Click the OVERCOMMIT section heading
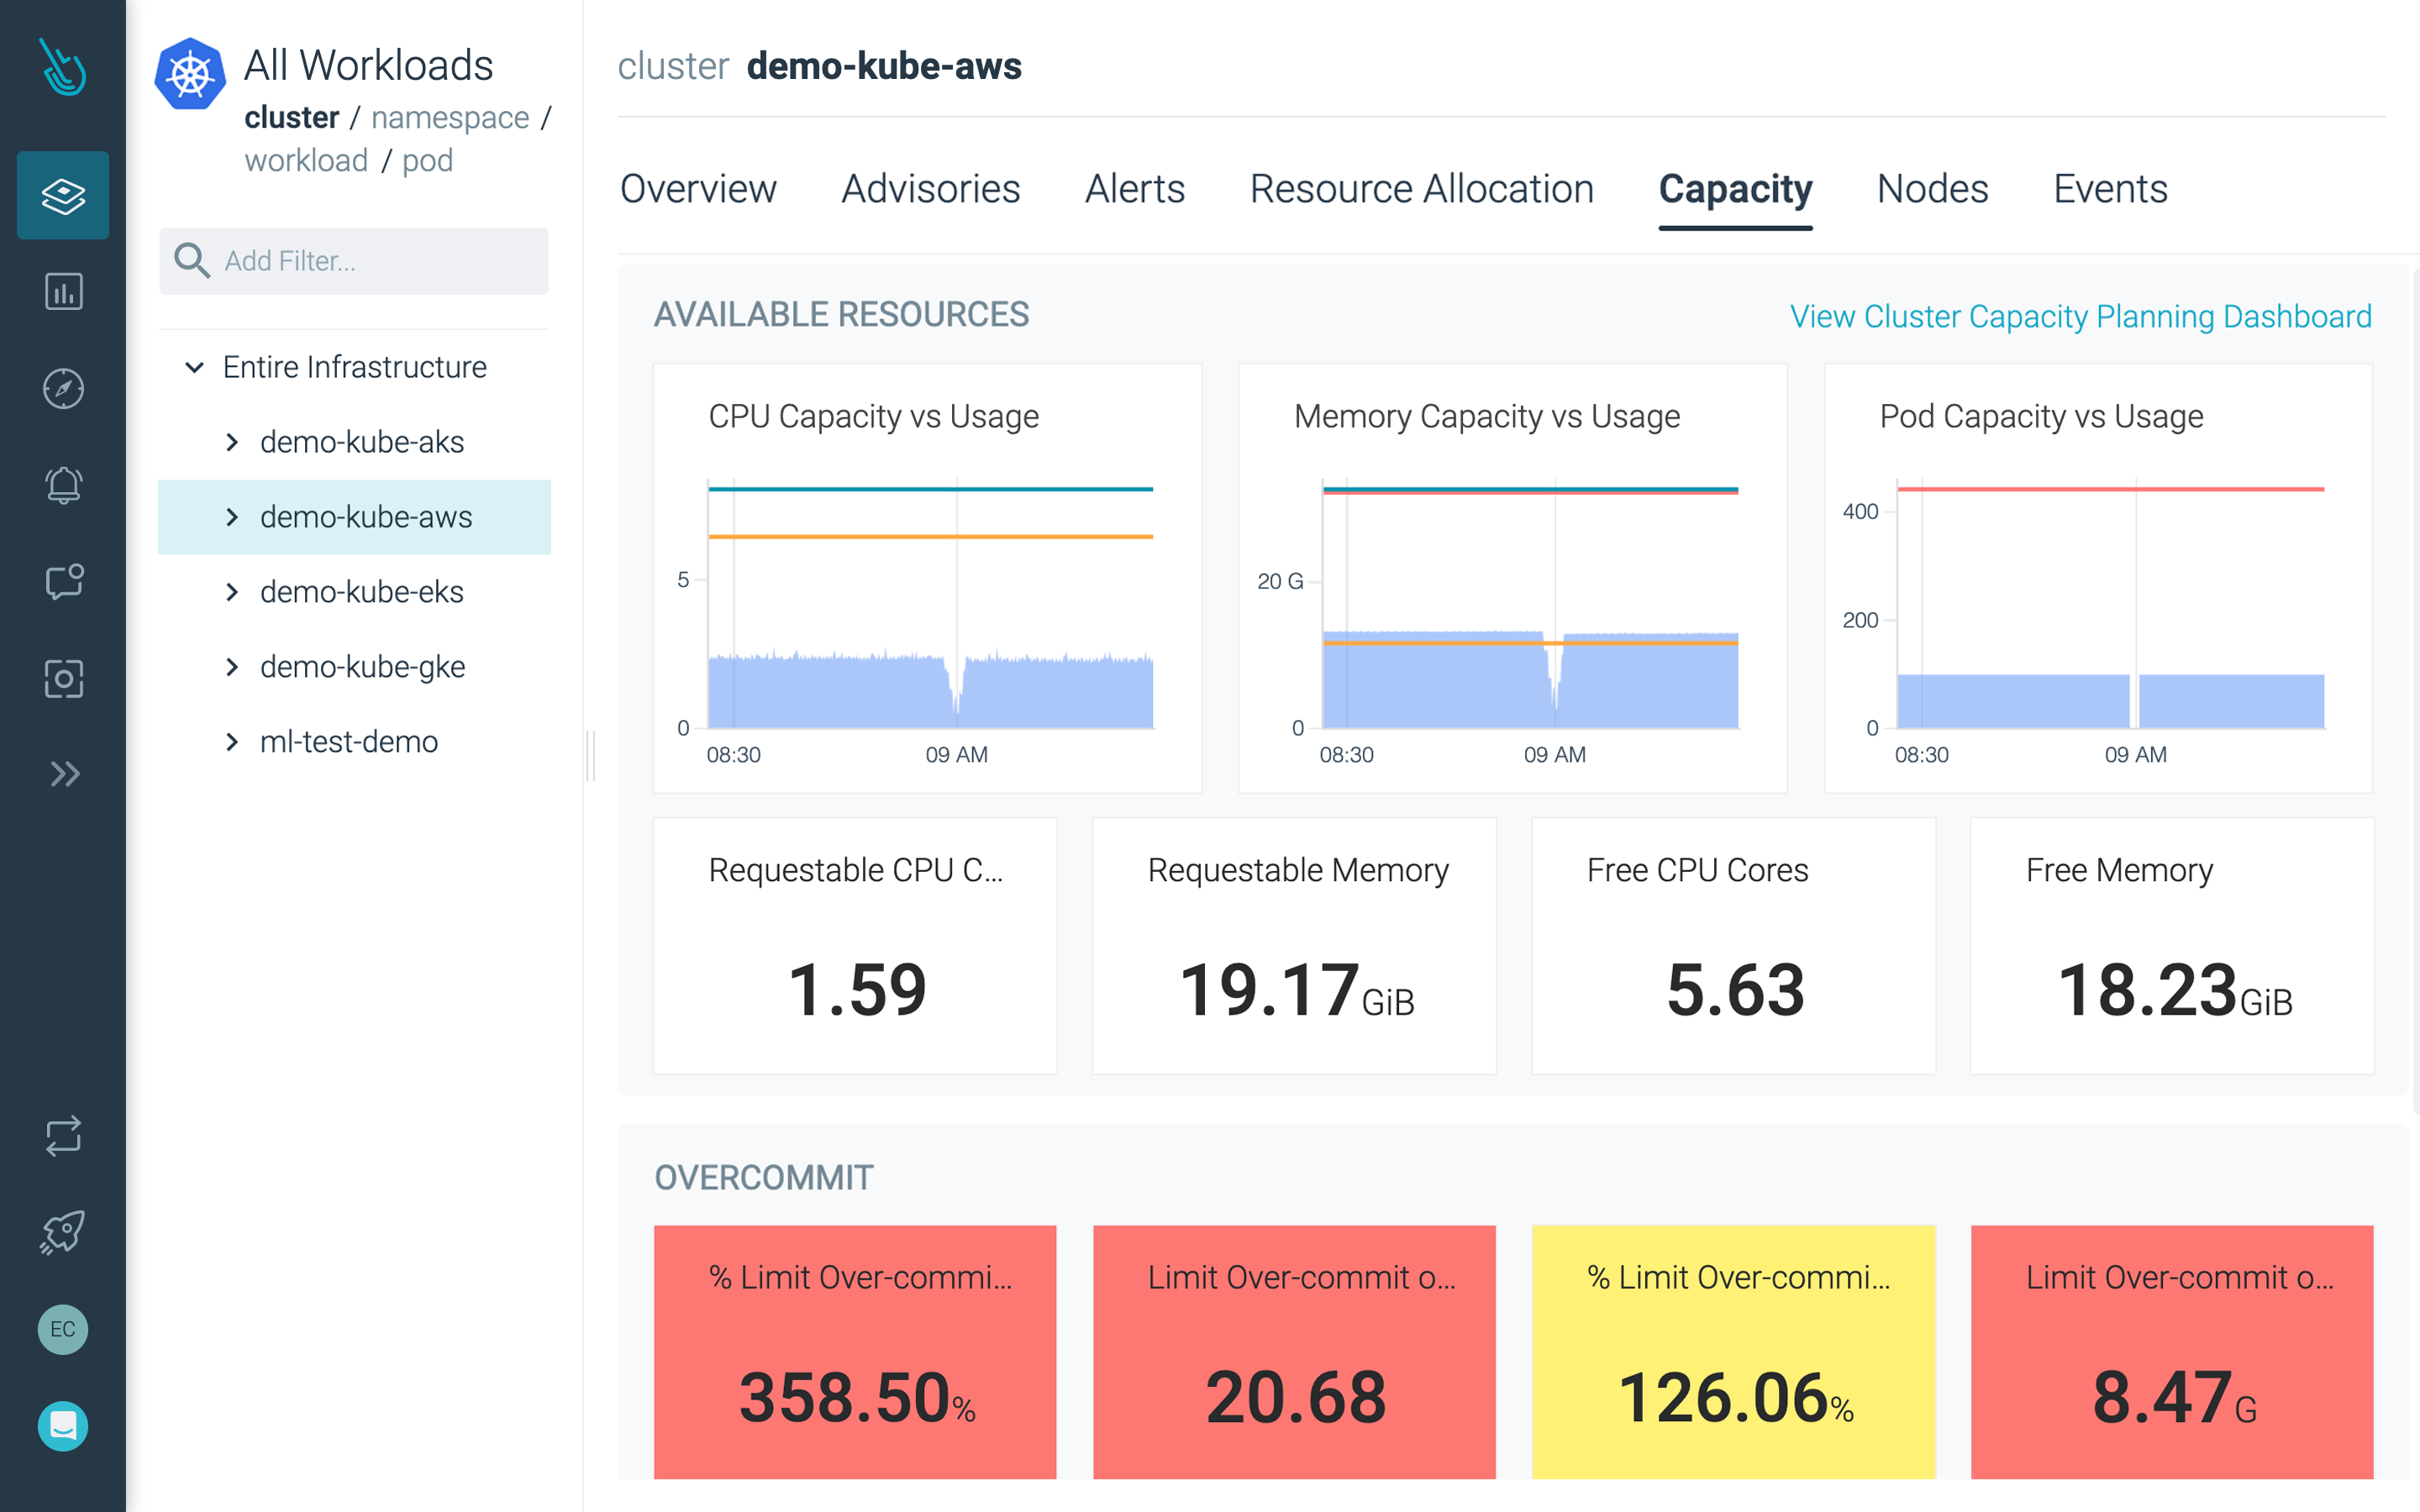Screen dimensions: 2420x1512 [764, 1178]
